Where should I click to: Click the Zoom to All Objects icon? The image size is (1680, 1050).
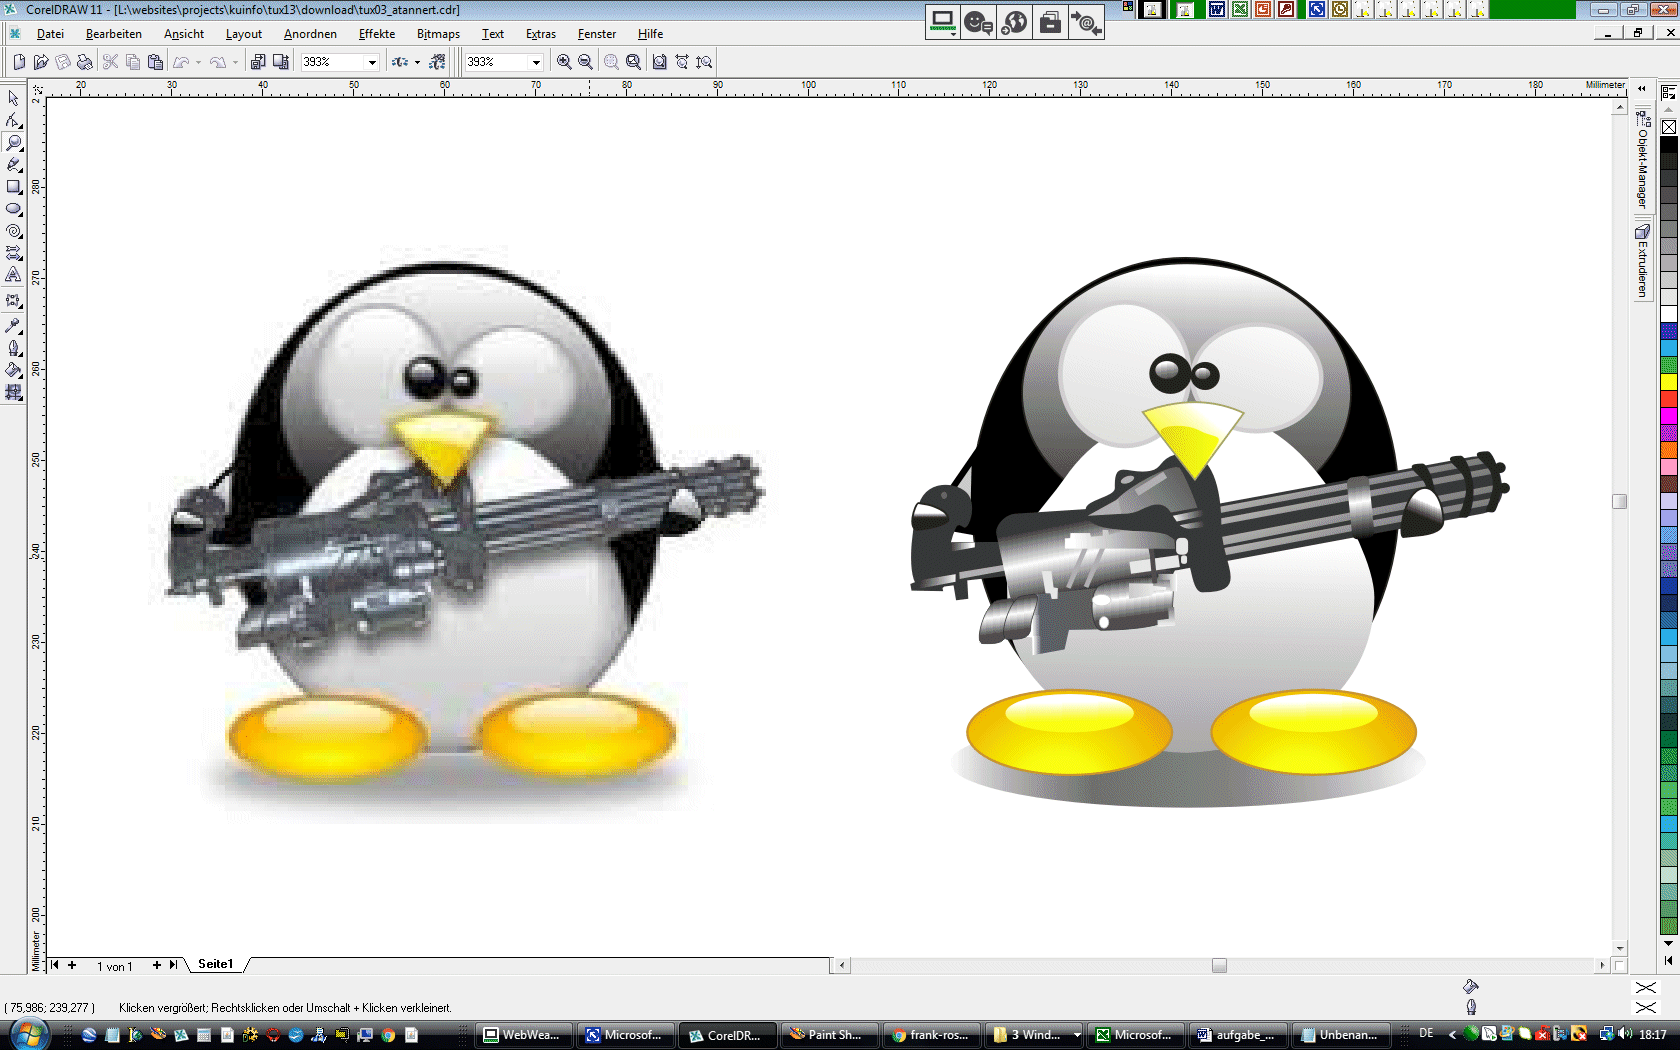pos(633,62)
